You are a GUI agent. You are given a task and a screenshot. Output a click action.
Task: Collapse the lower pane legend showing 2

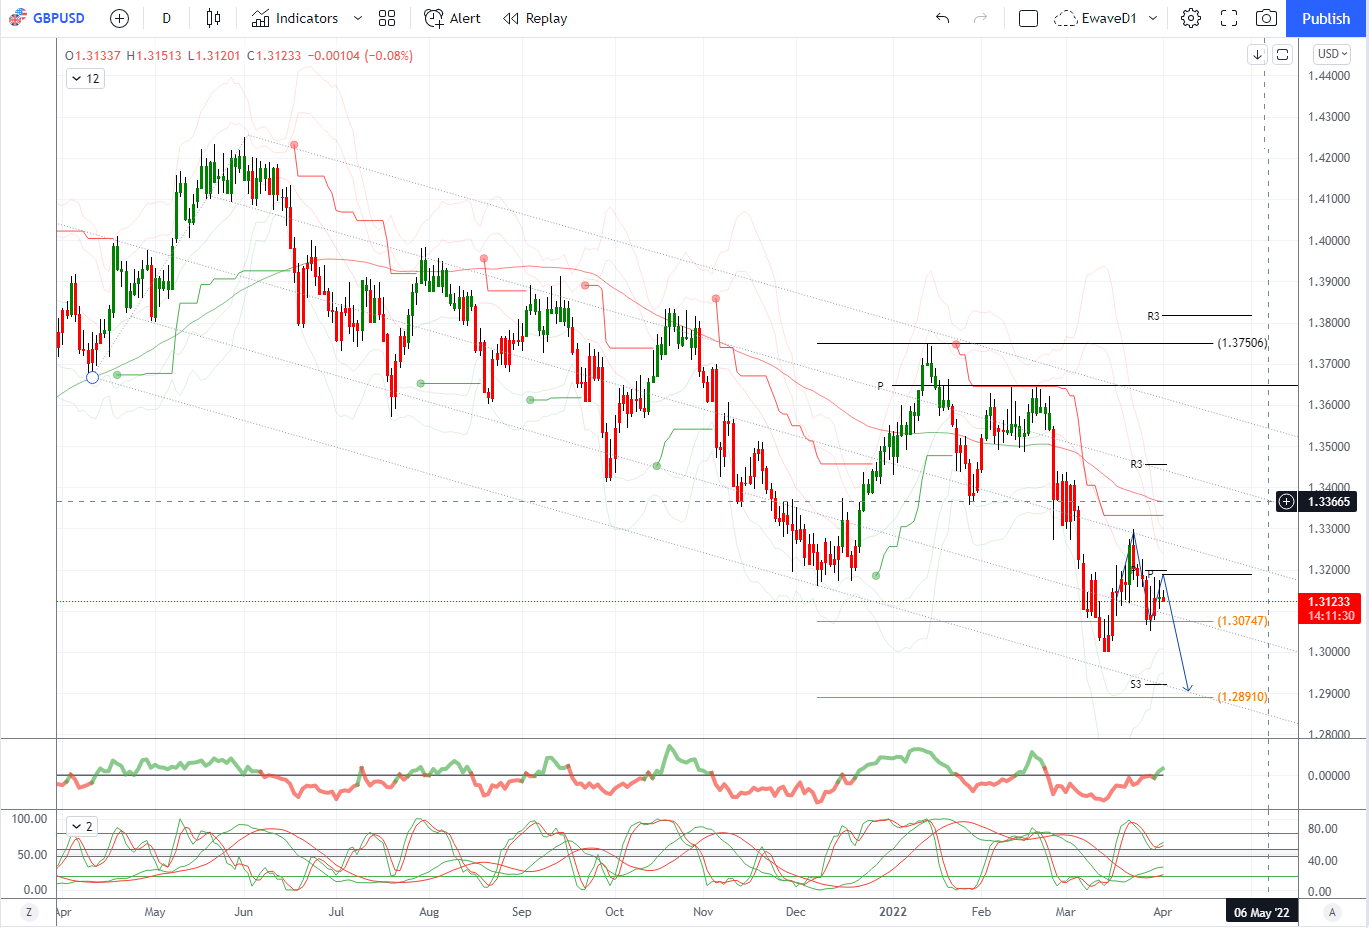coord(82,826)
